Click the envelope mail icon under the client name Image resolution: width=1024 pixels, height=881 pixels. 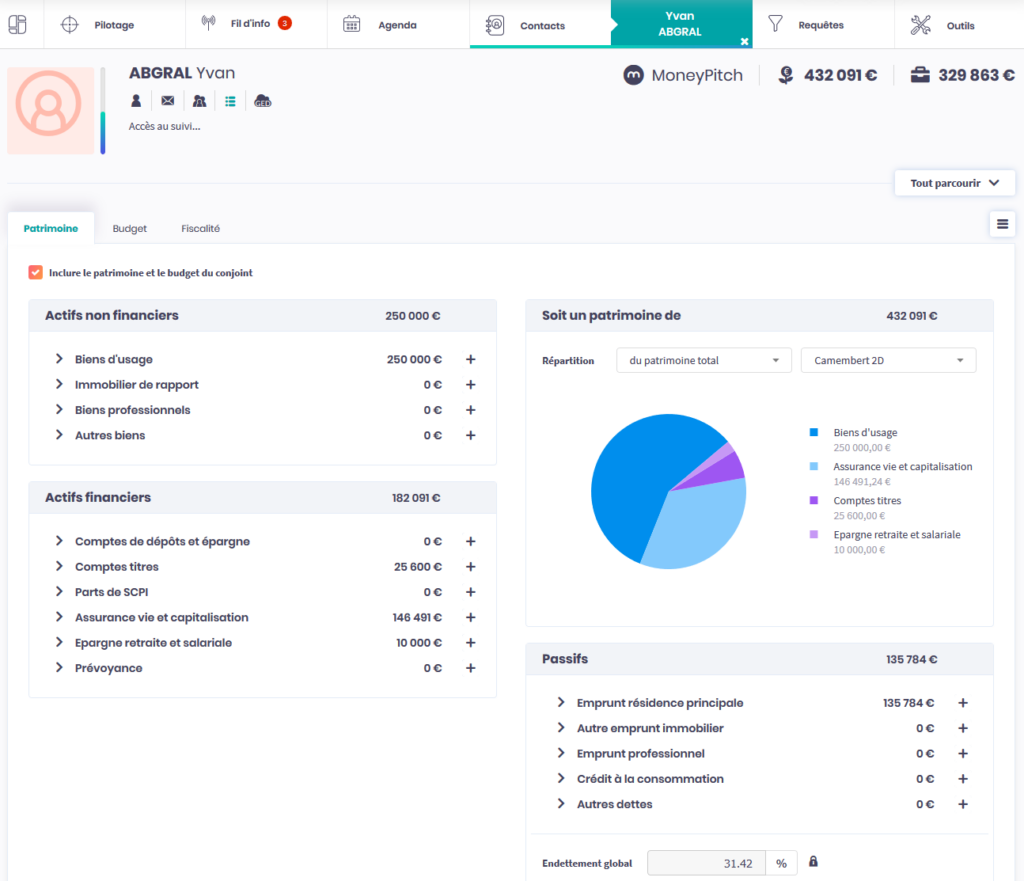point(167,101)
